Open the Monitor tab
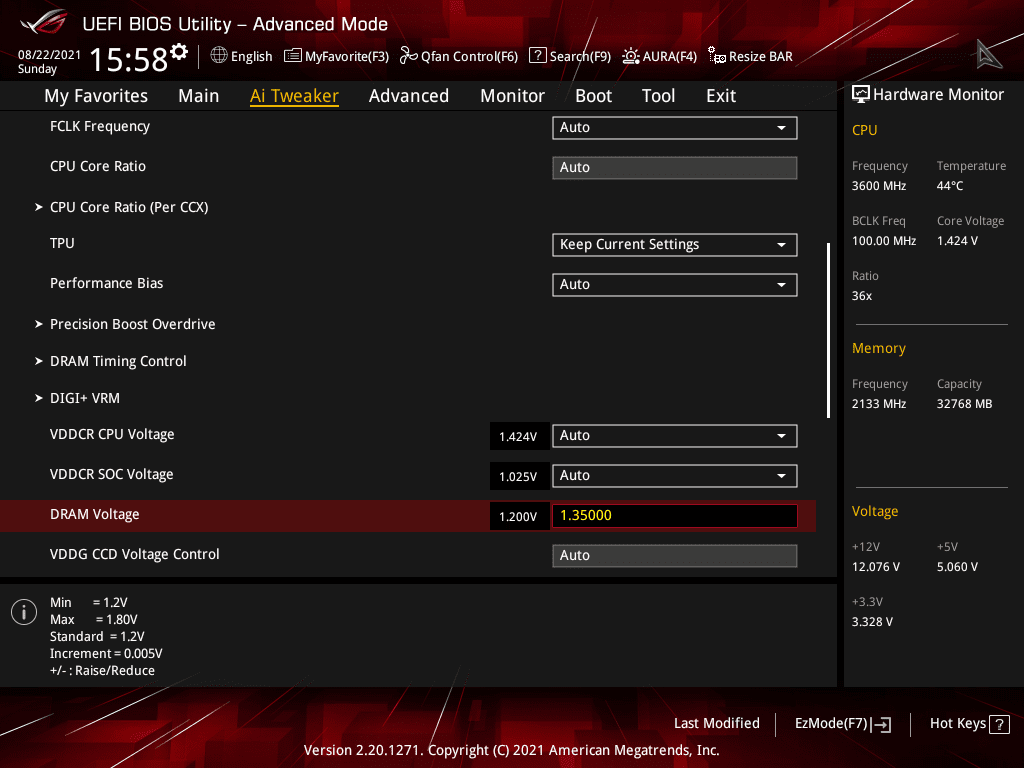Image resolution: width=1024 pixels, height=768 pixels. click(513, 96)
